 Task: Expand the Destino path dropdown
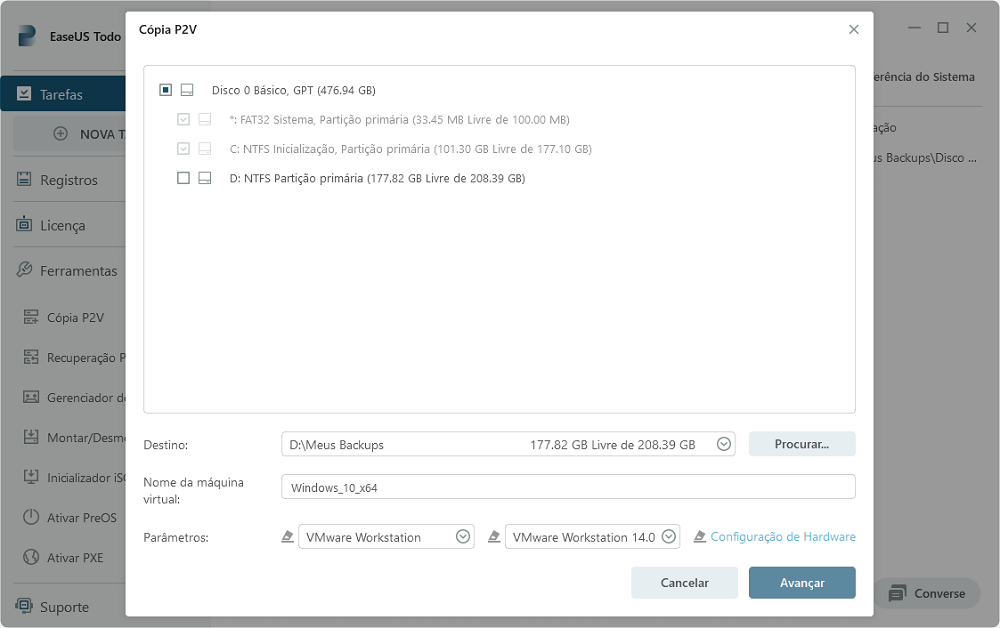(x=724, y=444)
